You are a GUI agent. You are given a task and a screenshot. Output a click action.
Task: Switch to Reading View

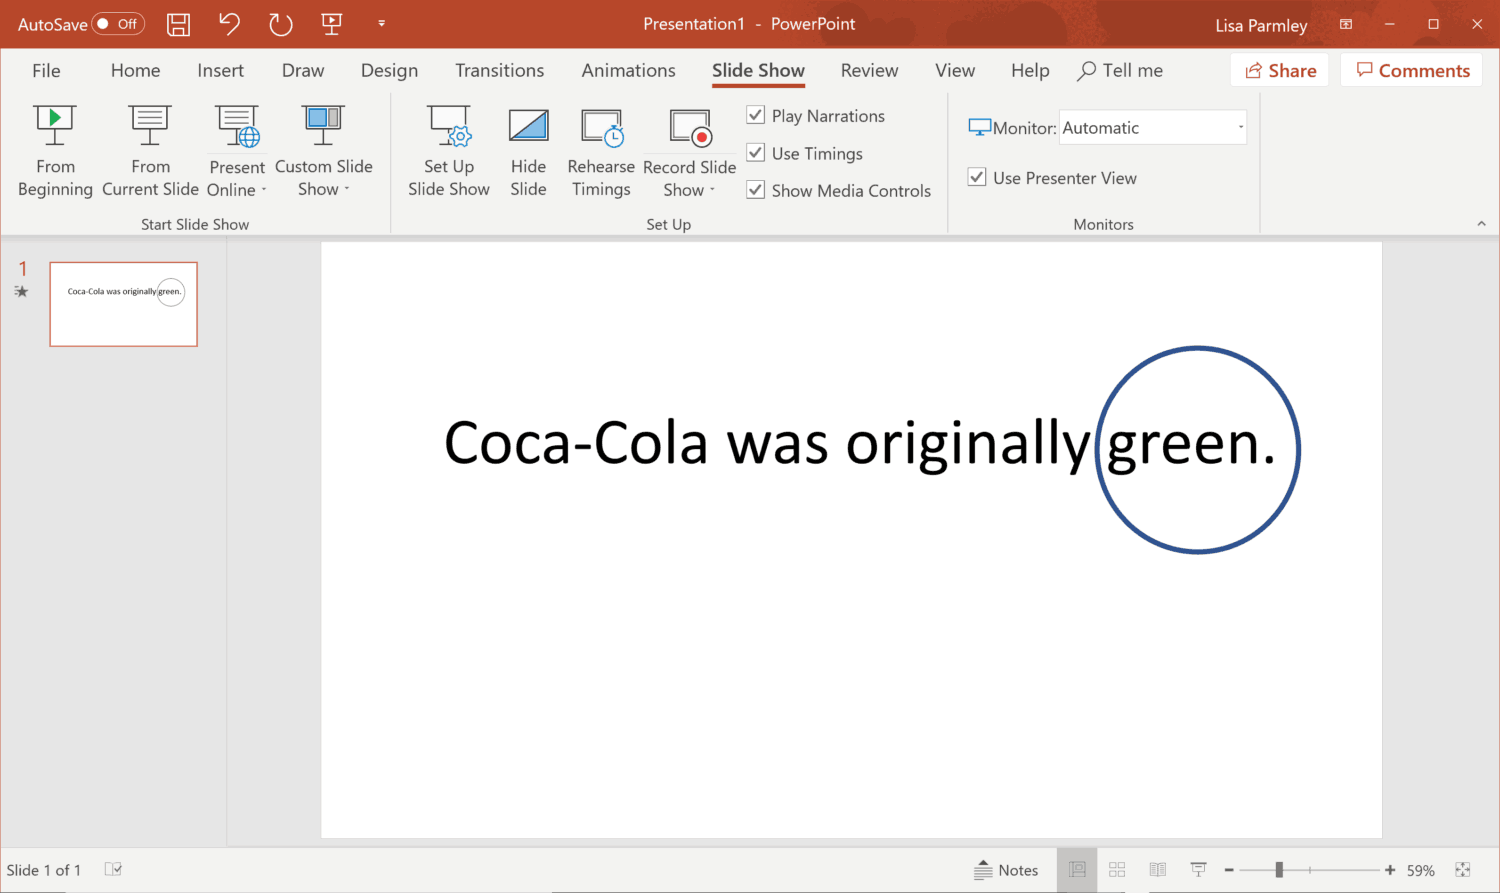pos(1157,870)
